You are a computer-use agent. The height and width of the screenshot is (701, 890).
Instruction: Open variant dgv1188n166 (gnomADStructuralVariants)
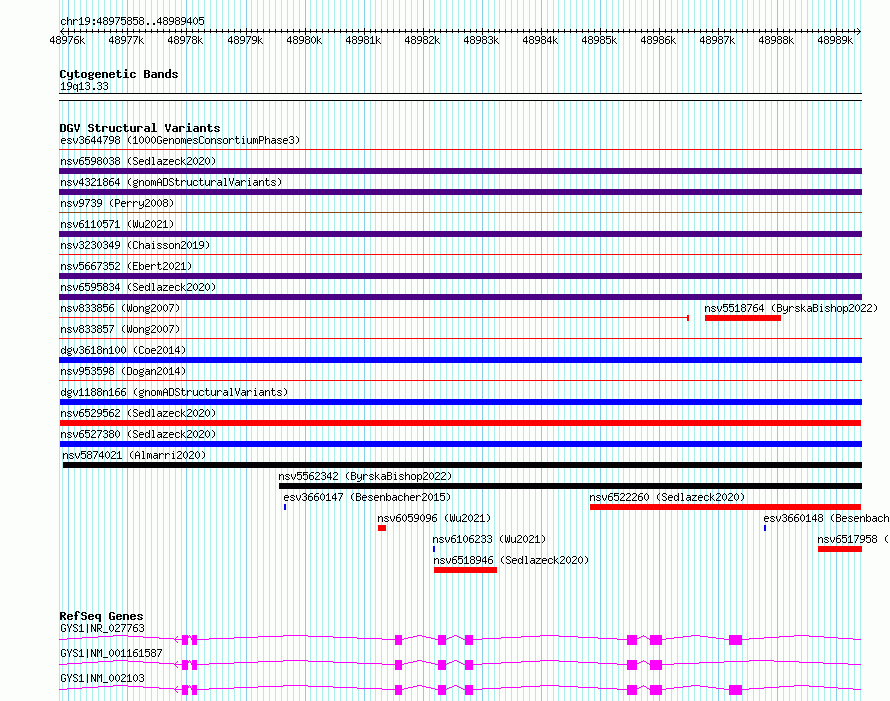pyautogui.click(x=174, y=392)
